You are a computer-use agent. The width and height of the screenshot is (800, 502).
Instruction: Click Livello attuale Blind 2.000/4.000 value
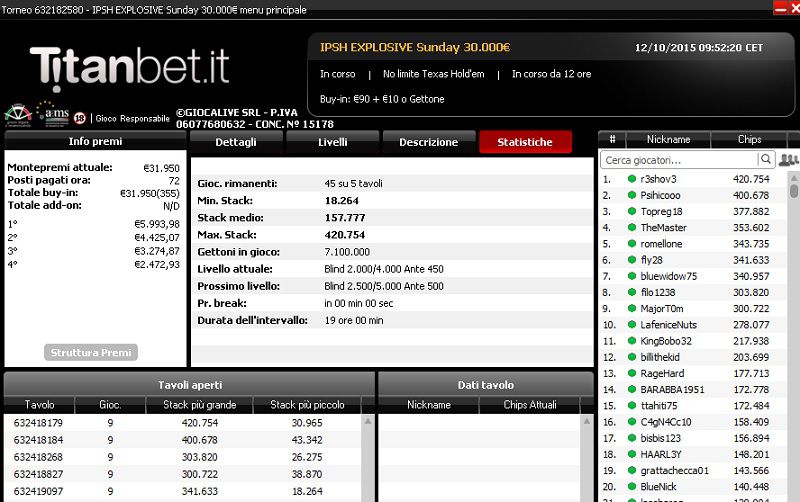(384, 269)
